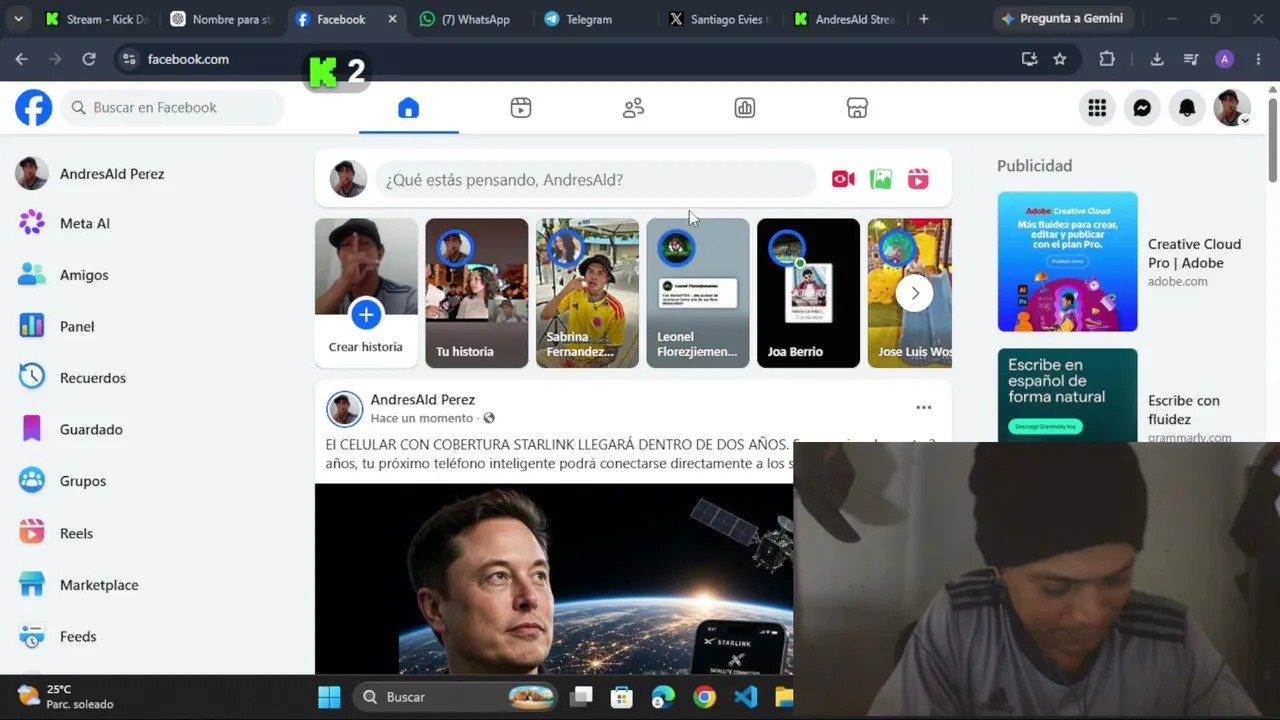This screenshot has width=1280, height=720.
Task: Switch to the Stream - Kick browser tab
Action: coord(96,19)
